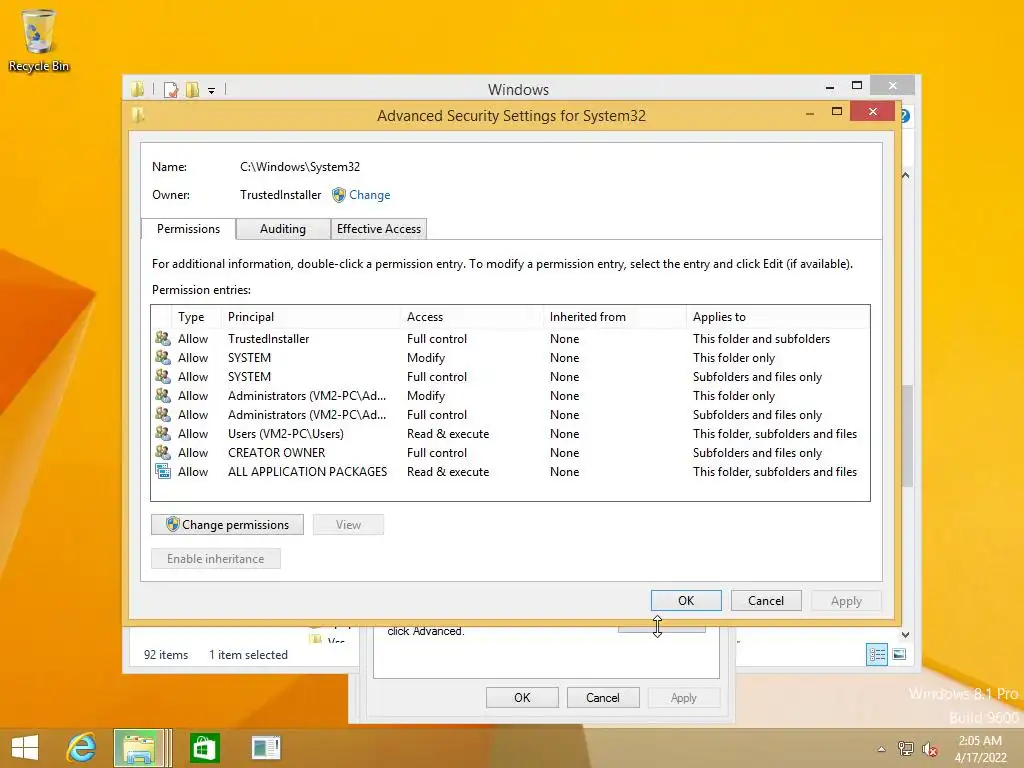The image size is (1024, 768).
Task: Click the Inherited from column header
Action: [615, 317]
